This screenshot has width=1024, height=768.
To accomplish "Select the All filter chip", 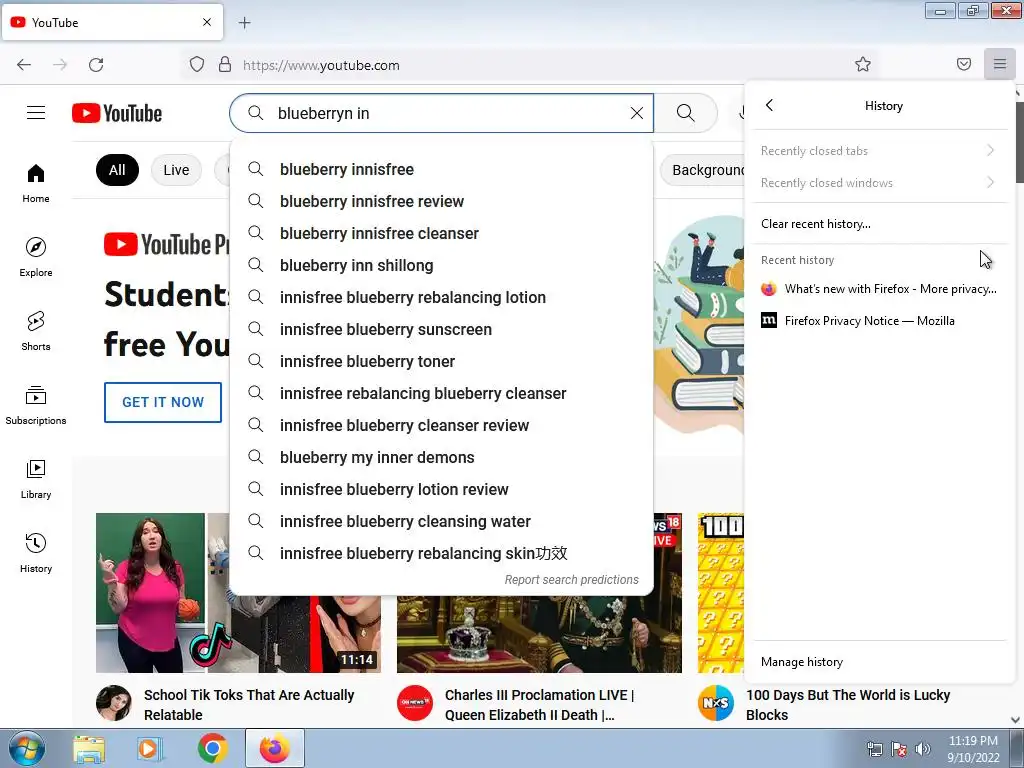I will (x=117, y=170).
